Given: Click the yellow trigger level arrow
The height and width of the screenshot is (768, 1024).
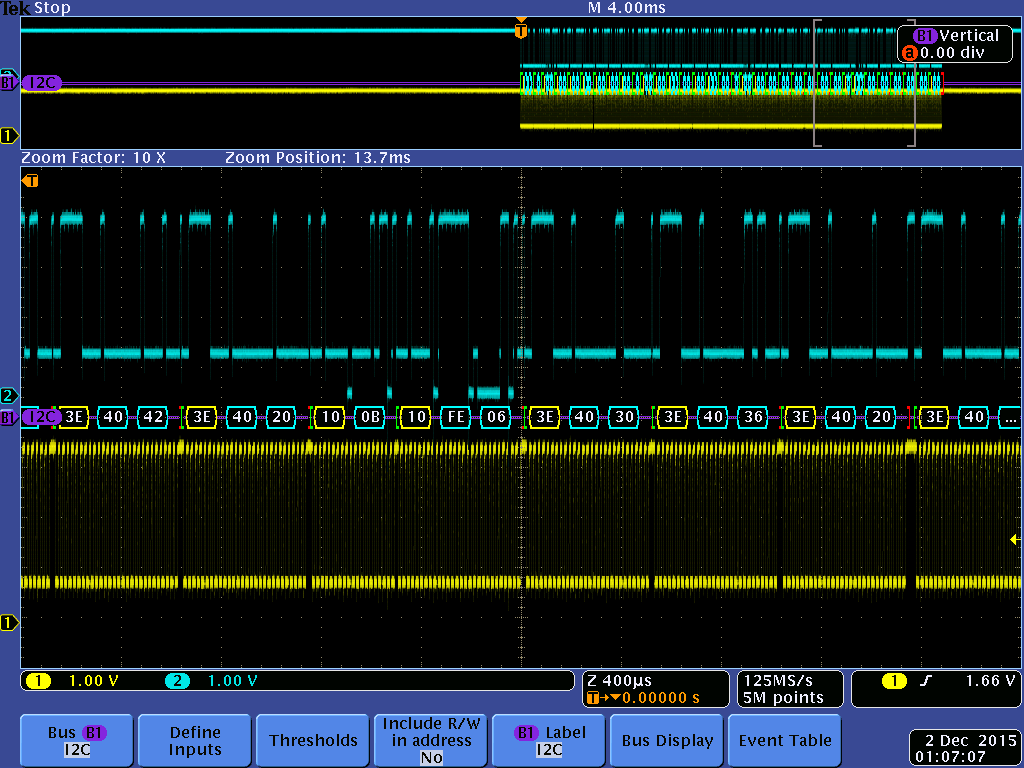Looking at the screenshot, I should click(1014, 539).
